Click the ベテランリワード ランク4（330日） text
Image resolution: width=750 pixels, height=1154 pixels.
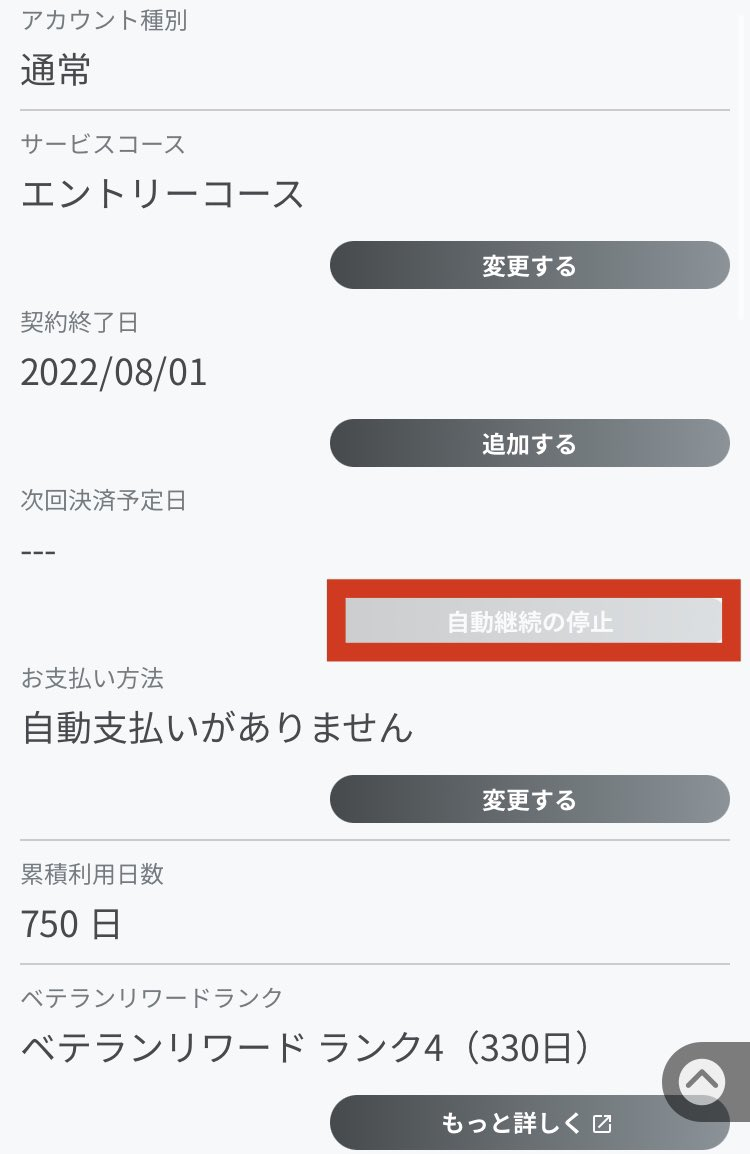(306, 1047)
